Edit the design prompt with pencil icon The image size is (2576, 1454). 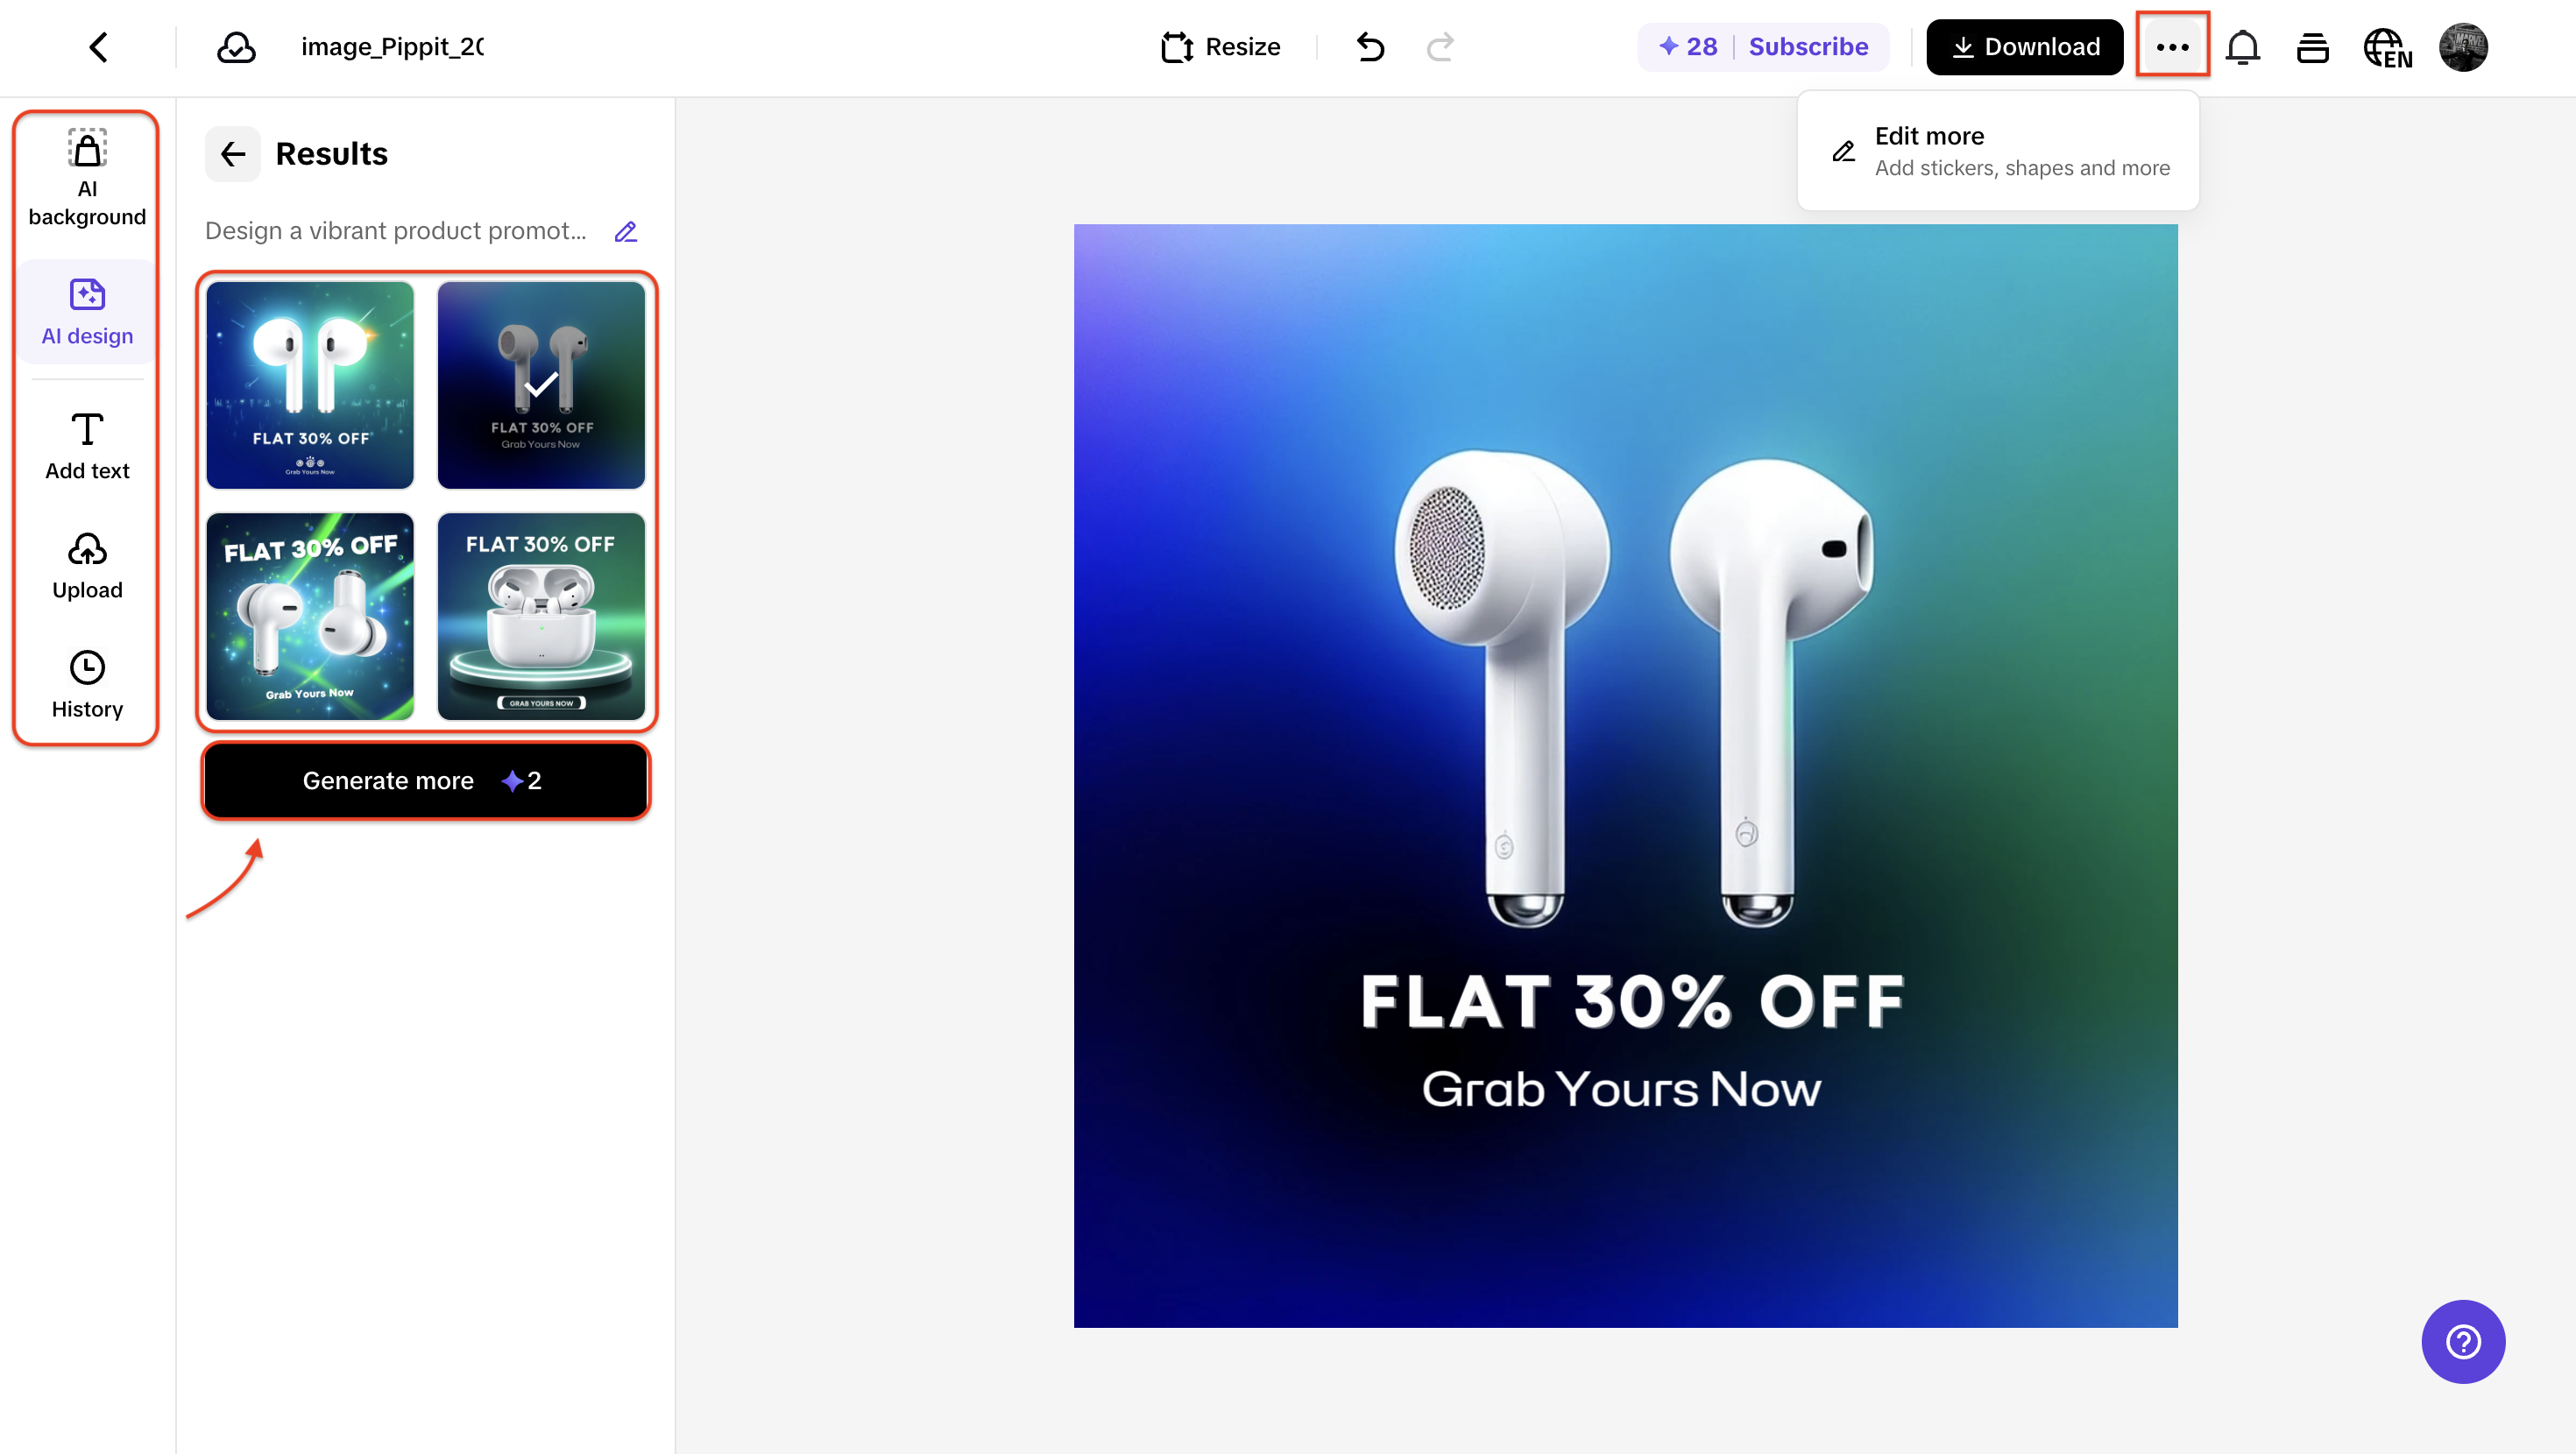pos(626,232)
